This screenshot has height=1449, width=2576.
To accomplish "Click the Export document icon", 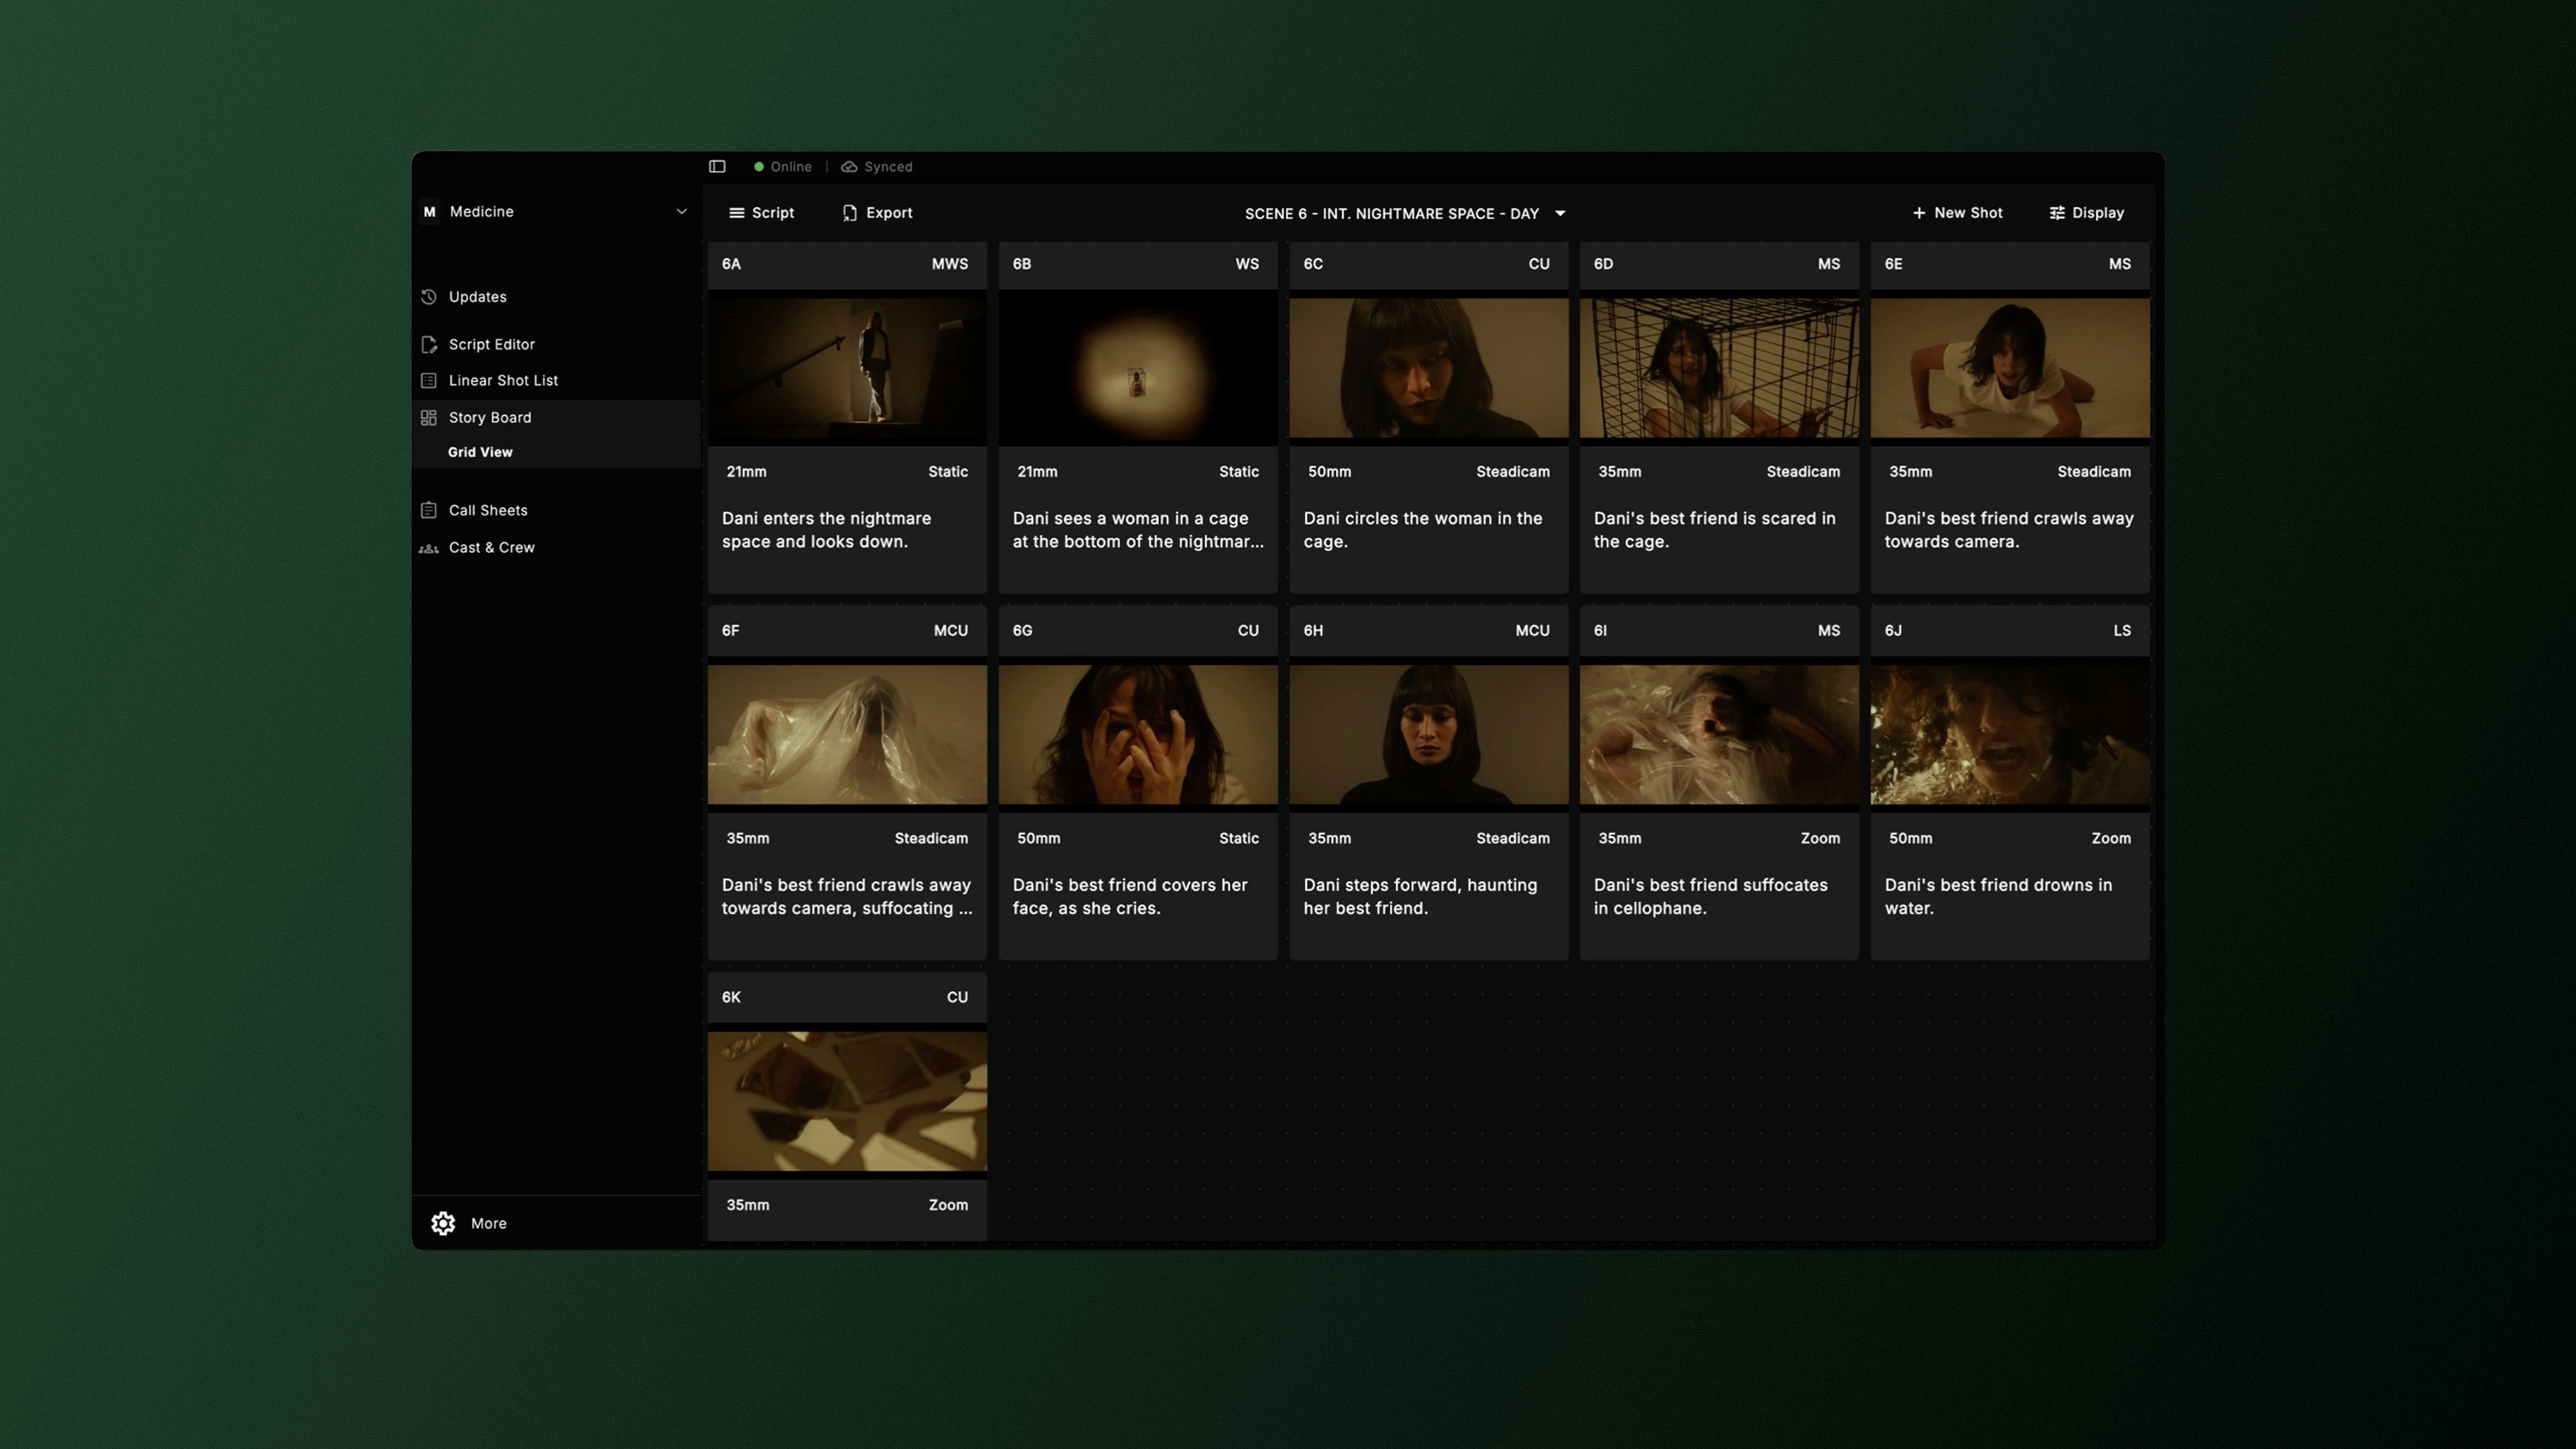I will tap(850, 213).
